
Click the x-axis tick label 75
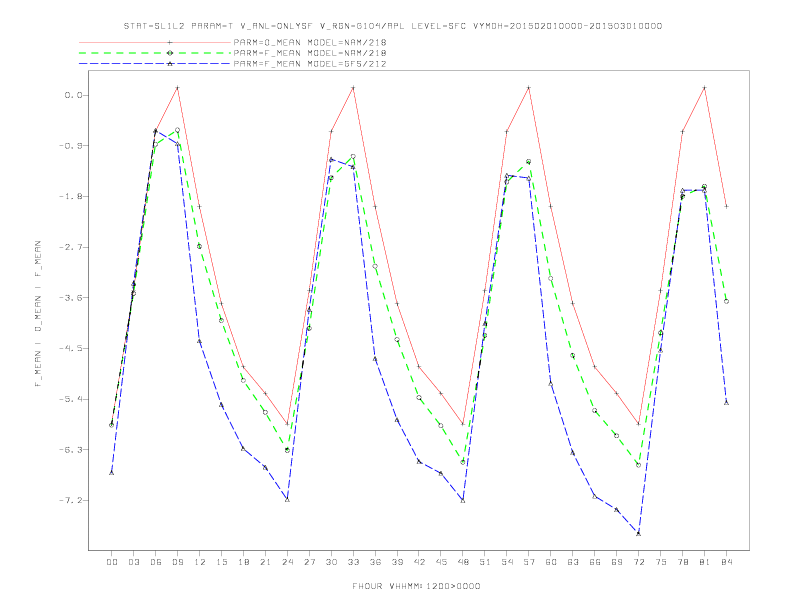(661, 562)
